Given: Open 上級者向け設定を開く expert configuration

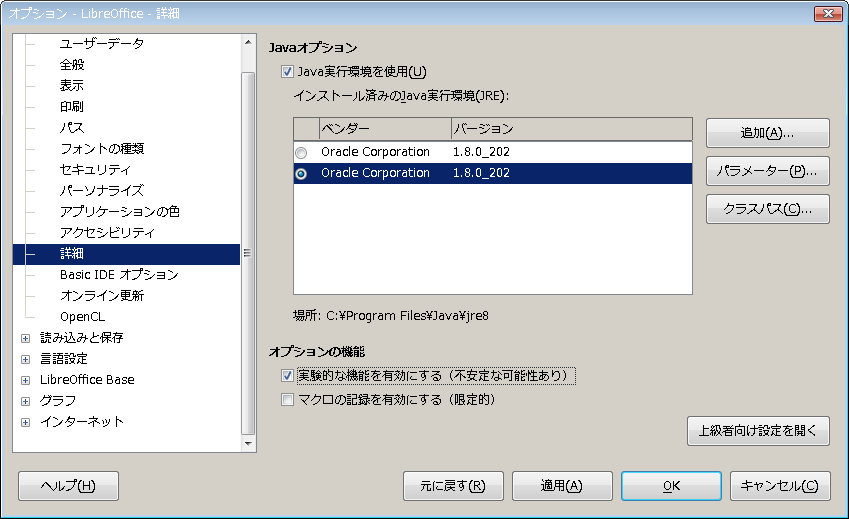Looking at the screenshot, I should click(x=758, y=431).
